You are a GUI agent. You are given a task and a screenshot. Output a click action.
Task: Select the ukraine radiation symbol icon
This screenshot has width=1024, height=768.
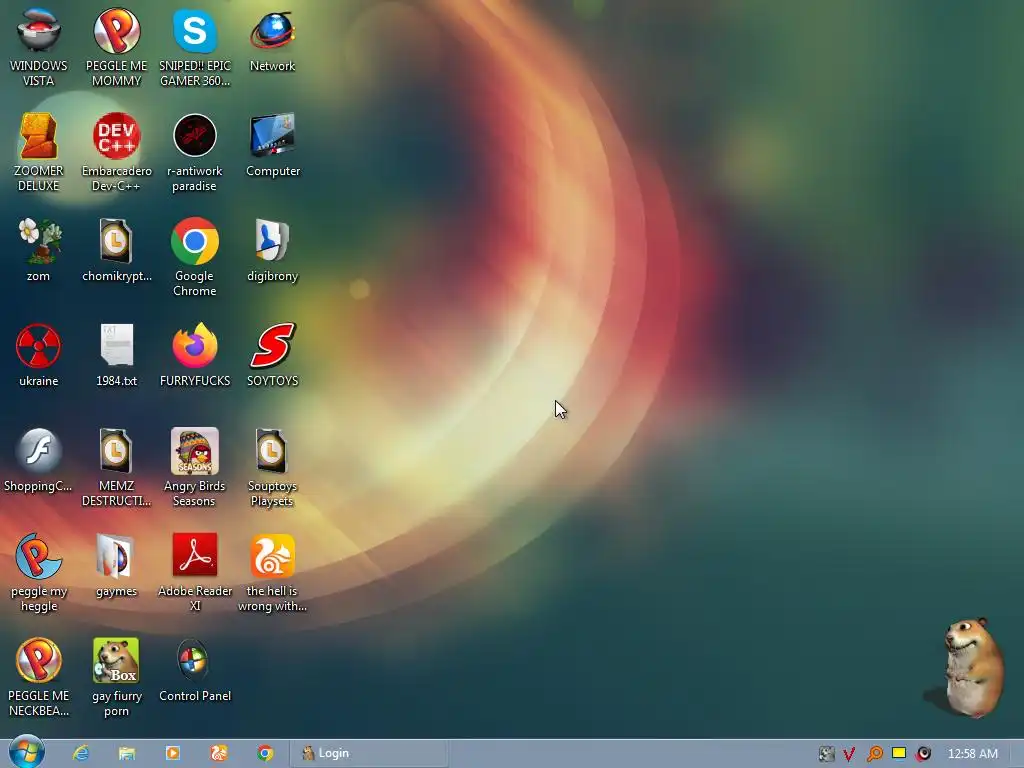(x=39, y=355)
